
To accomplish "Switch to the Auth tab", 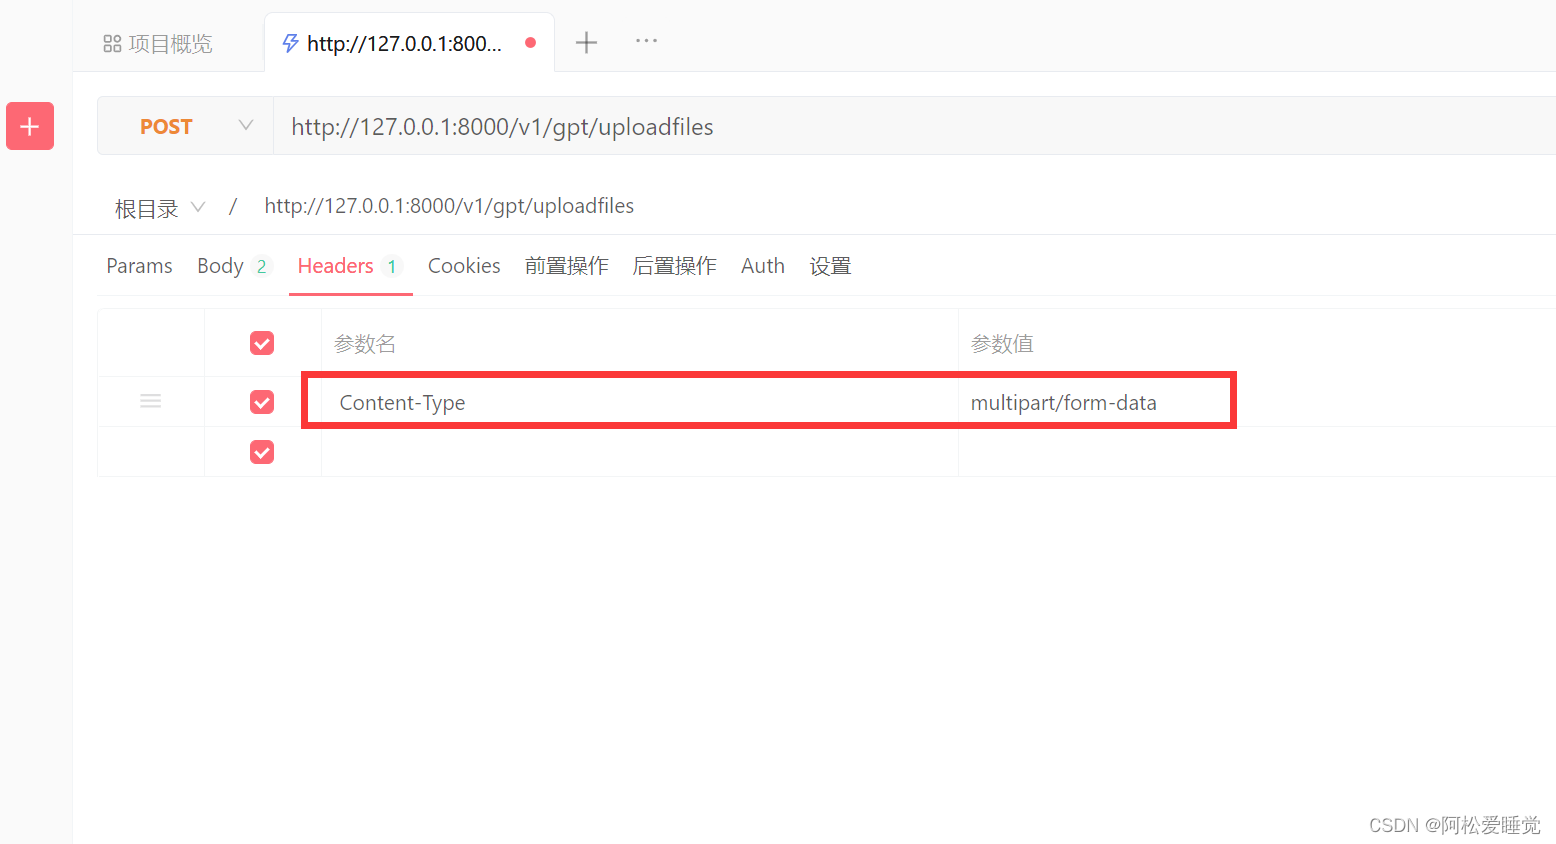I will coord(763,266).
